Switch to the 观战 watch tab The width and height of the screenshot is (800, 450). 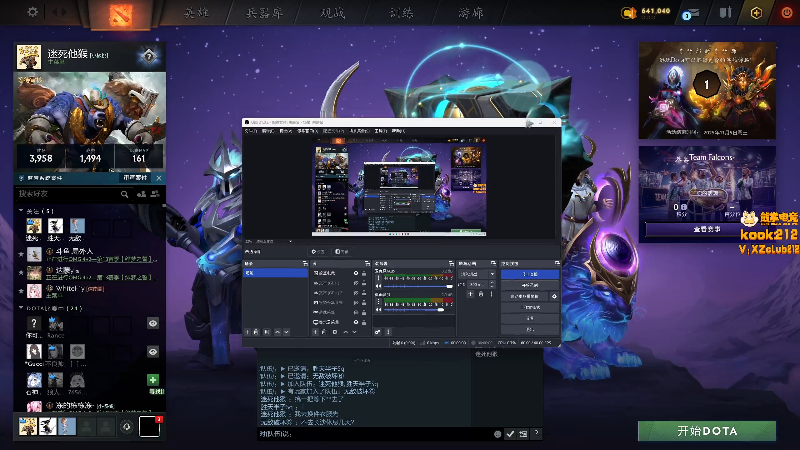tap(333, 13)
